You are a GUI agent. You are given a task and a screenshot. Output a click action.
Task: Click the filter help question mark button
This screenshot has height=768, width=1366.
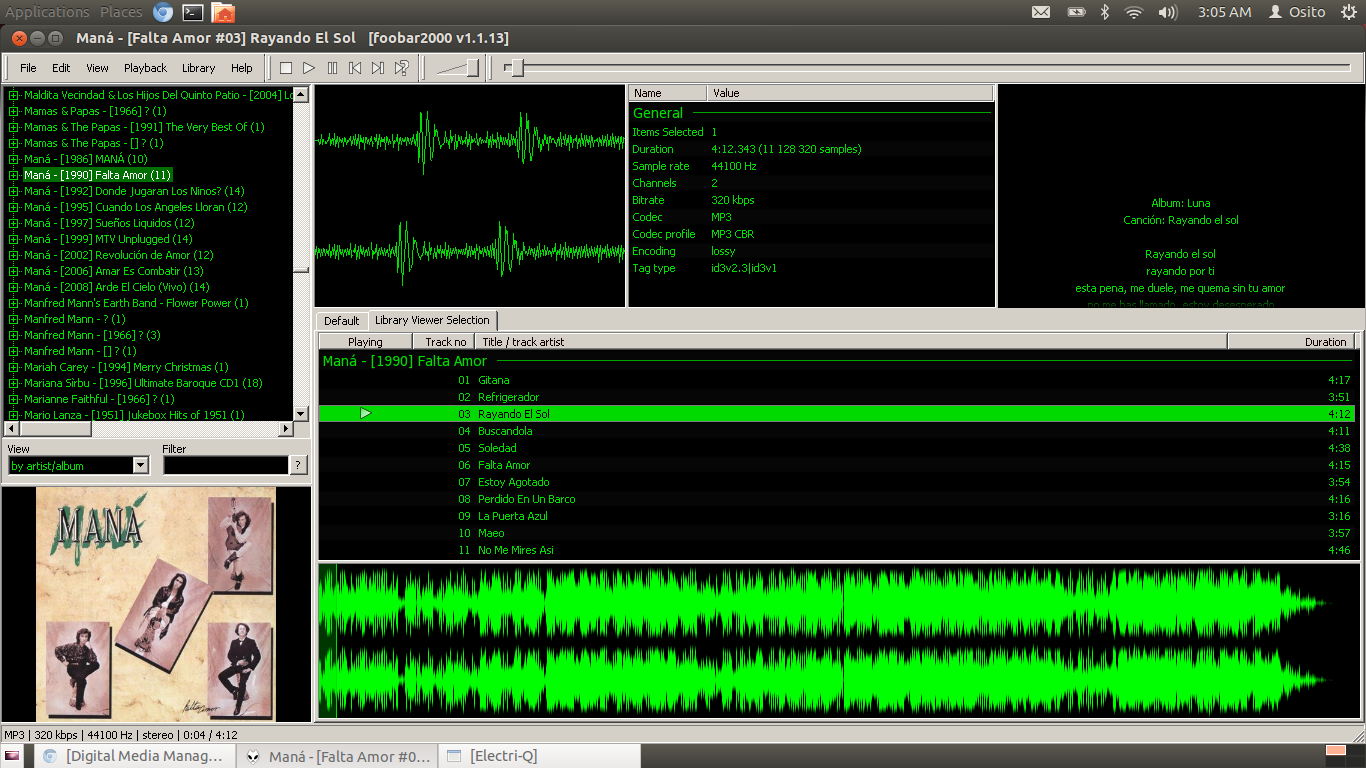tap(298, 465)
